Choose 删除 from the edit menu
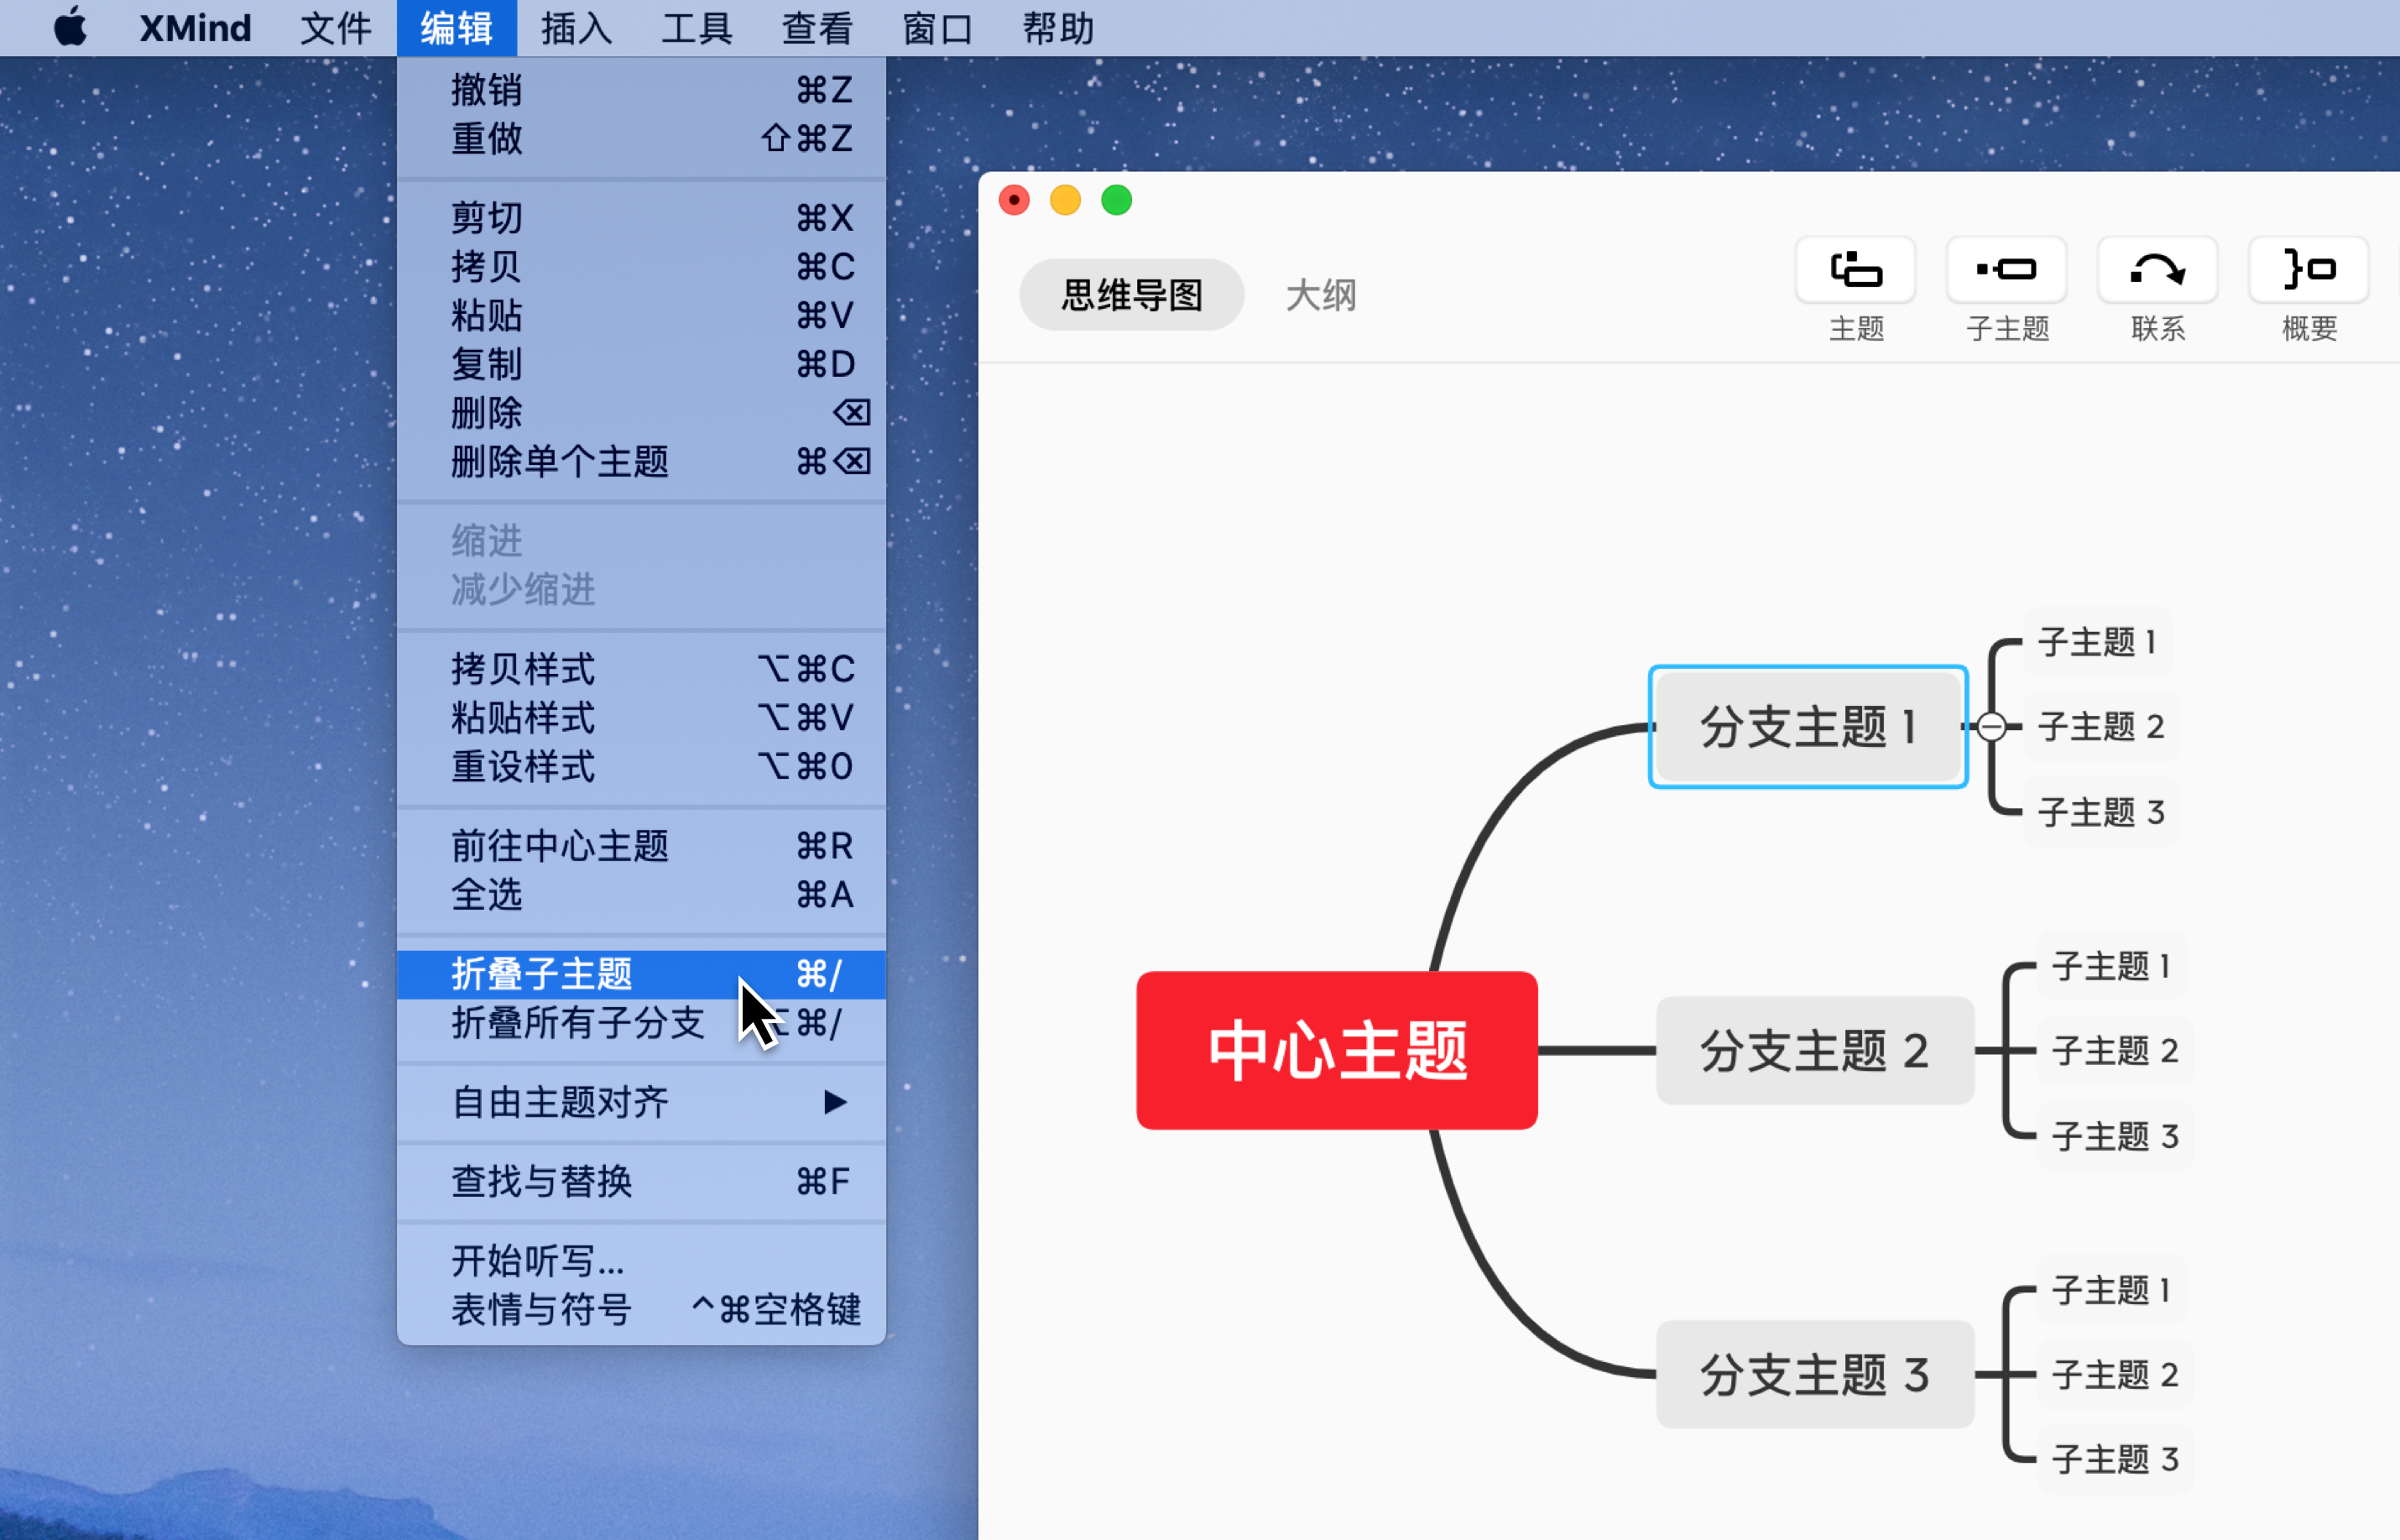The height and width of the screenshot is (1540, 2400). pos(641,413)
